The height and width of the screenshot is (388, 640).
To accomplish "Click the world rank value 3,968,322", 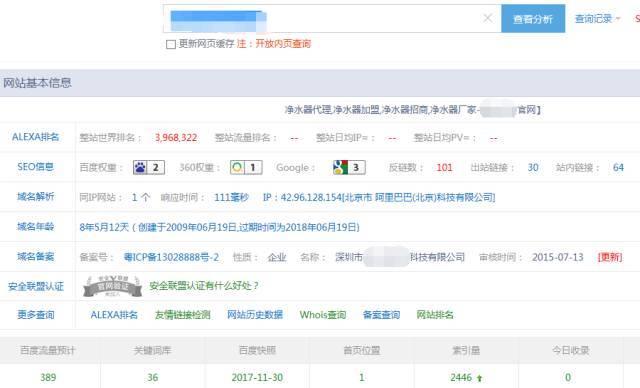I will tap(176, 138).
